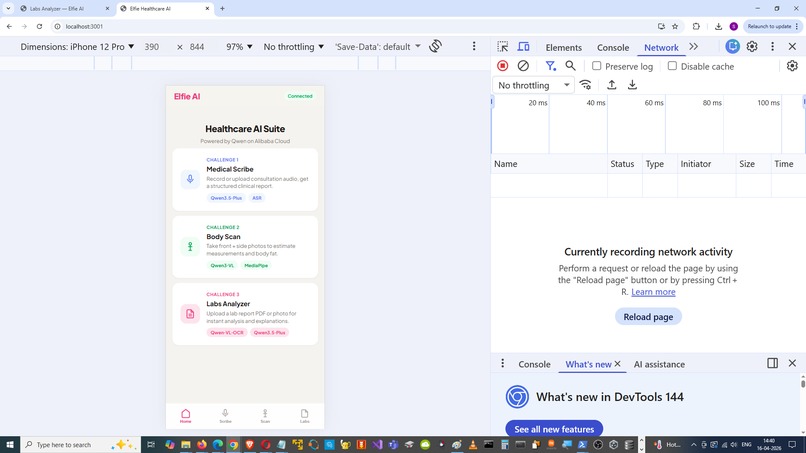Tap Scan in bottom navigation
806x453 pixels.
pos(265,416)
